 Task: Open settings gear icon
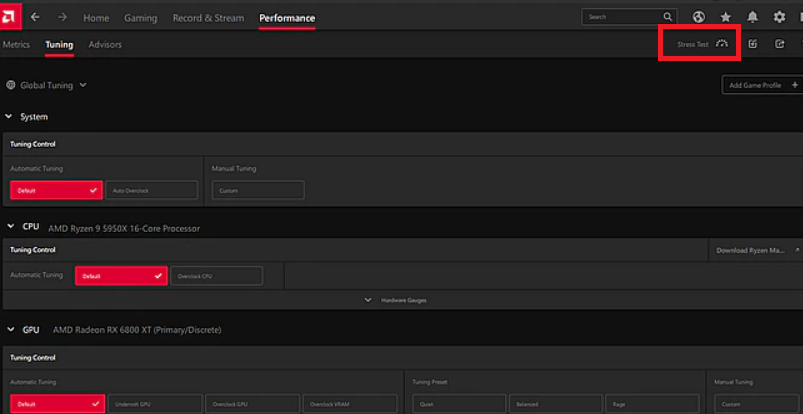coord(779,17)
